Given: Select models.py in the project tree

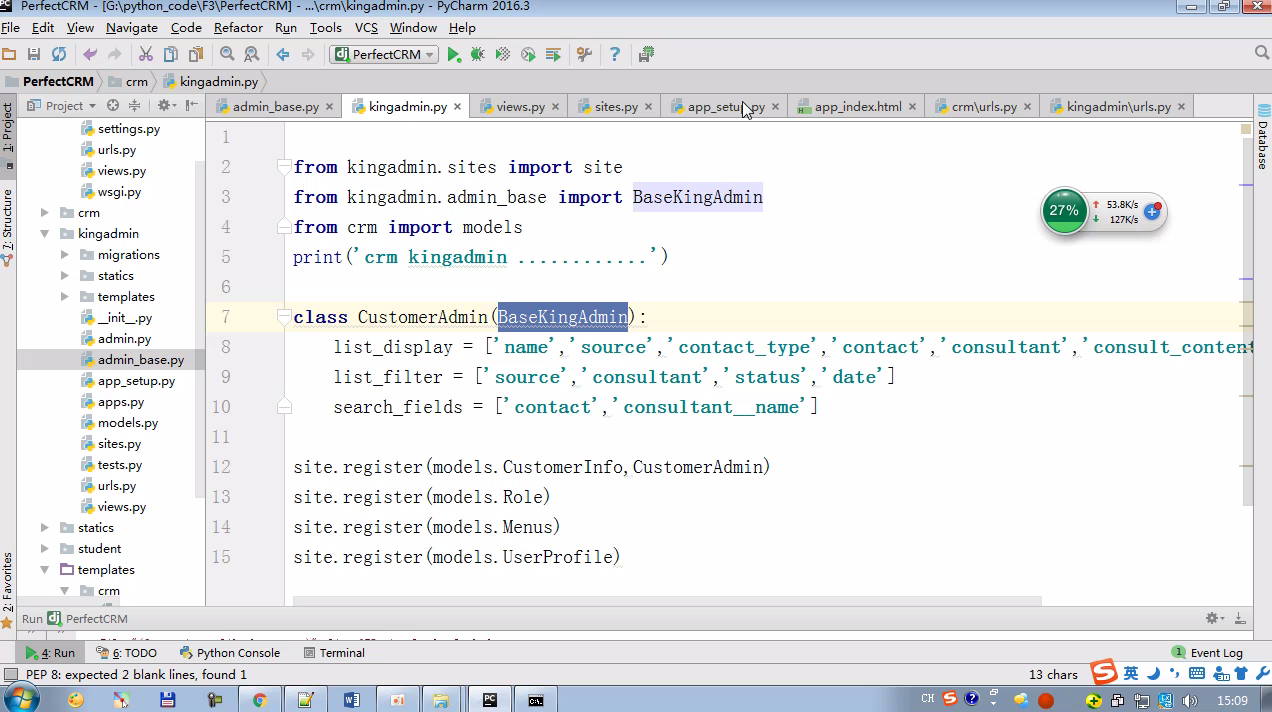Looking at the screenshot, I should (127, 423).
